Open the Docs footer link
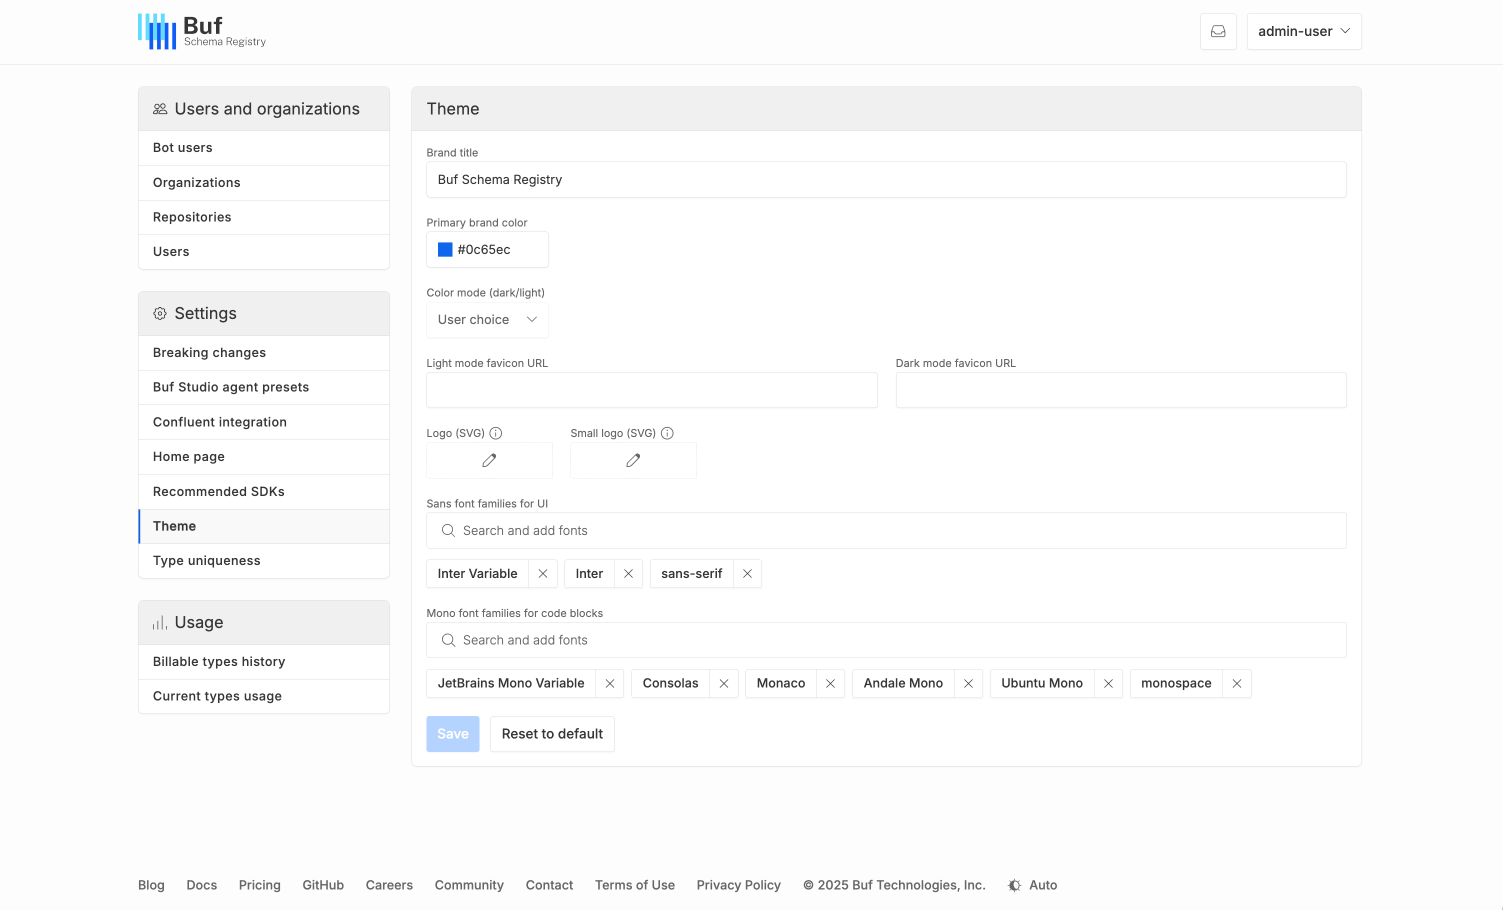1503x910 pixels. tap(202, 885)
